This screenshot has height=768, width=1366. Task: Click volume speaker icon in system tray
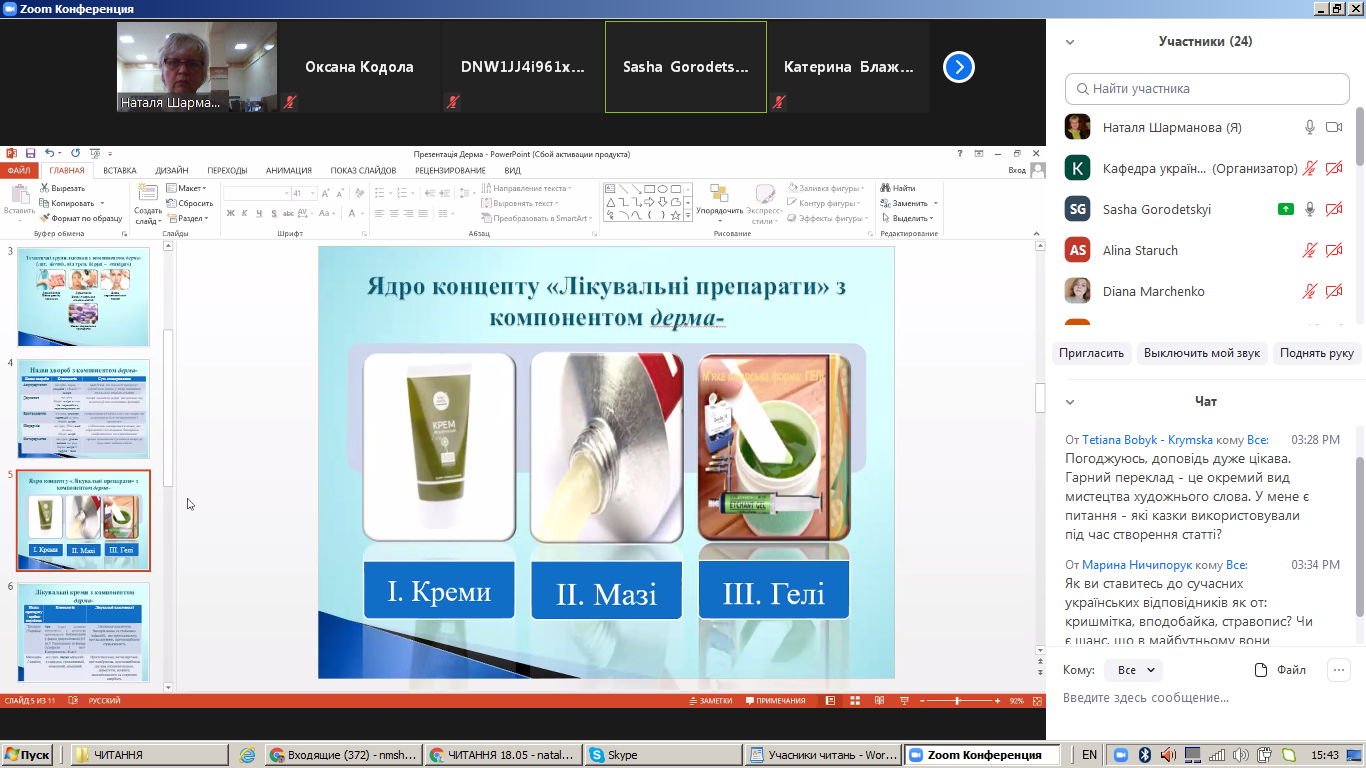pyautogui.click(x=1241, y=755)
